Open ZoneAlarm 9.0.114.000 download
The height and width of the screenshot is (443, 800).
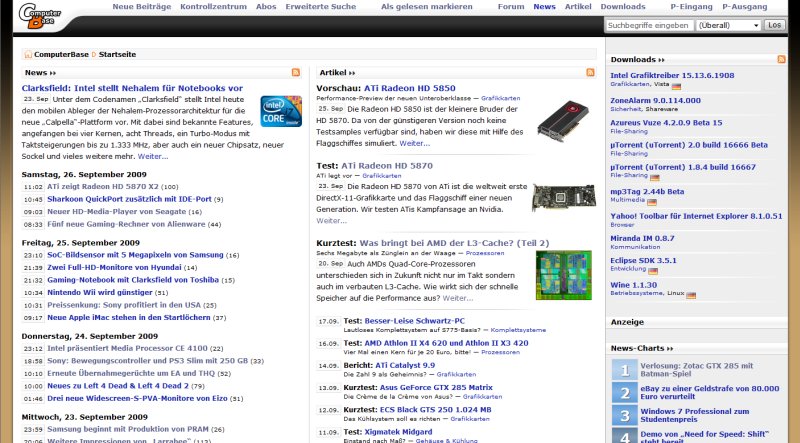pyautogui.click(x=655, y=101)
